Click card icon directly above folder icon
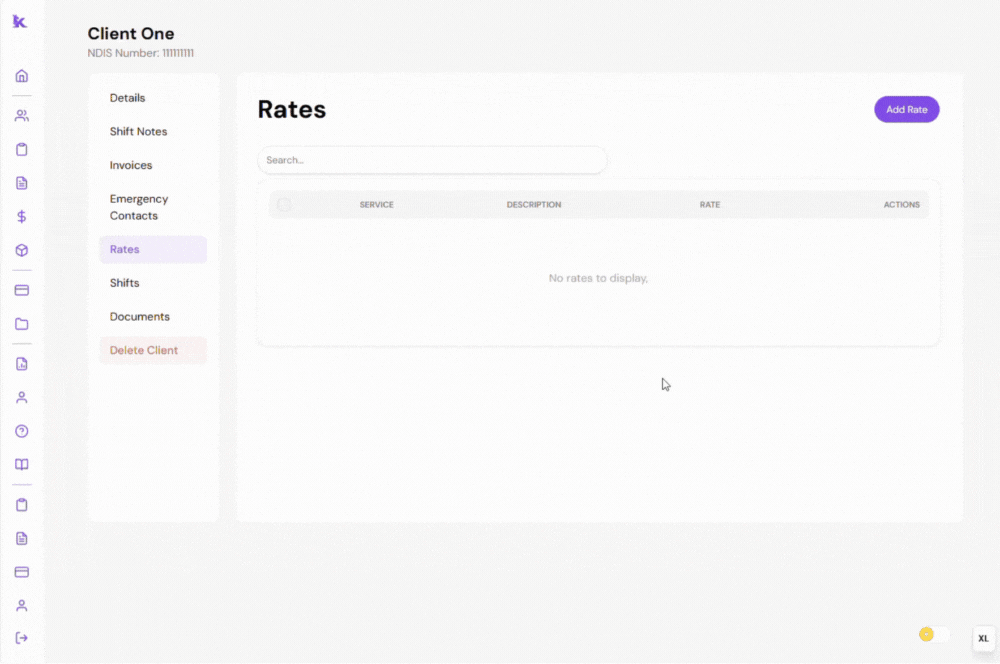This screenshot has width=1000, height=664. [22, 290]
